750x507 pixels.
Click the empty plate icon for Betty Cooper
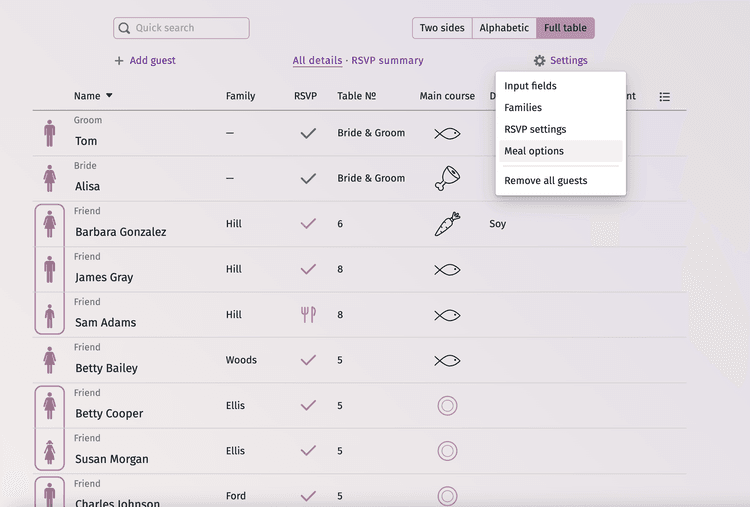point(447,406)
